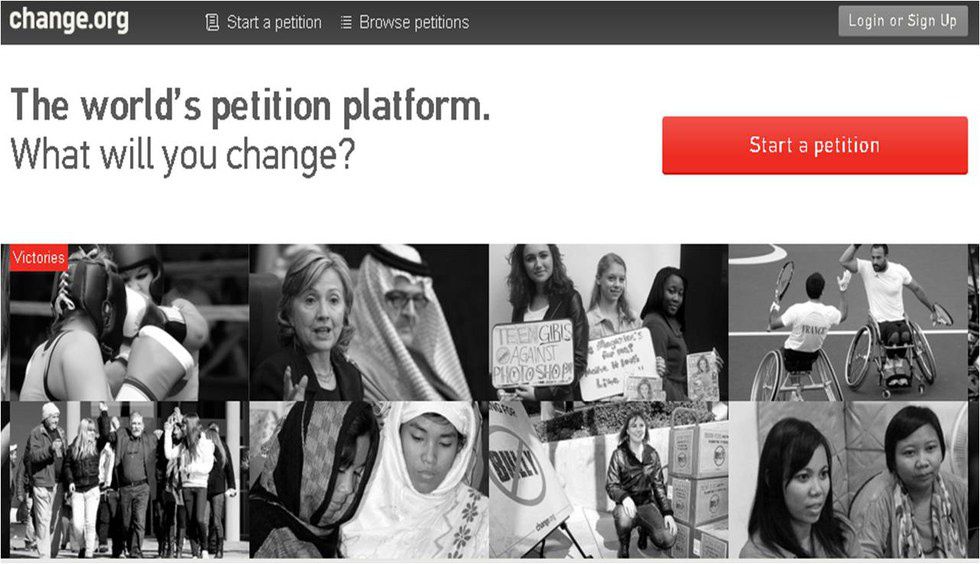Open the photo of two seated dark-haired women
The image size is (980, 564).
tap(848, 480)
